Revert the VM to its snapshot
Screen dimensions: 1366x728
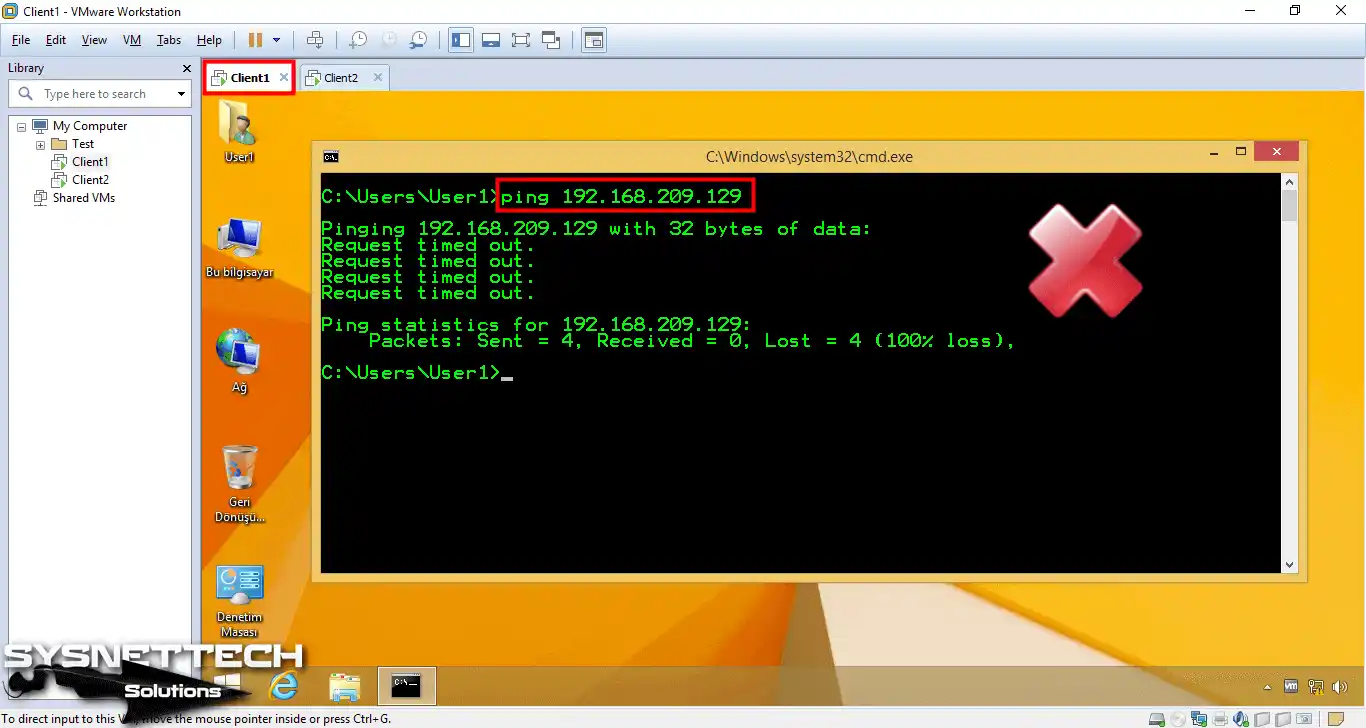(389, 40)
